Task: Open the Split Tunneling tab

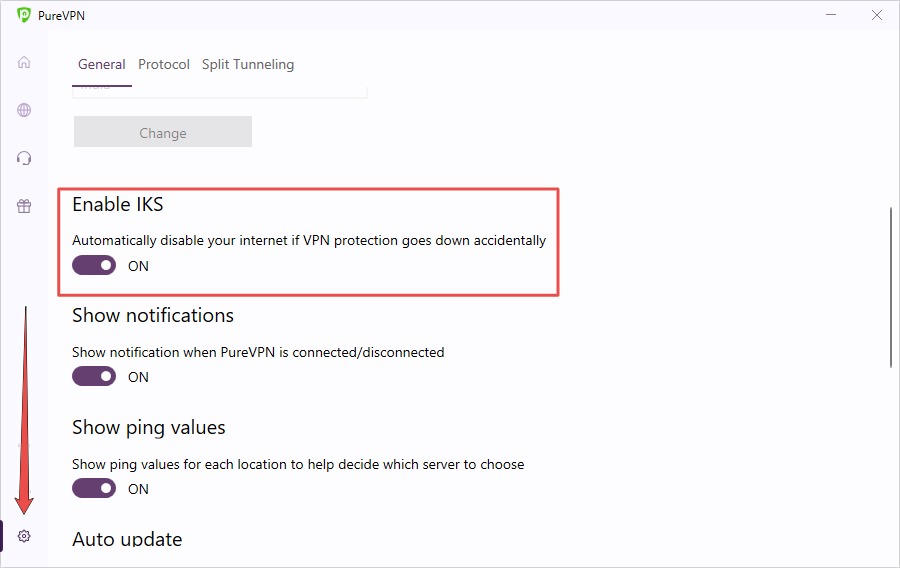Action: point(248,64)
